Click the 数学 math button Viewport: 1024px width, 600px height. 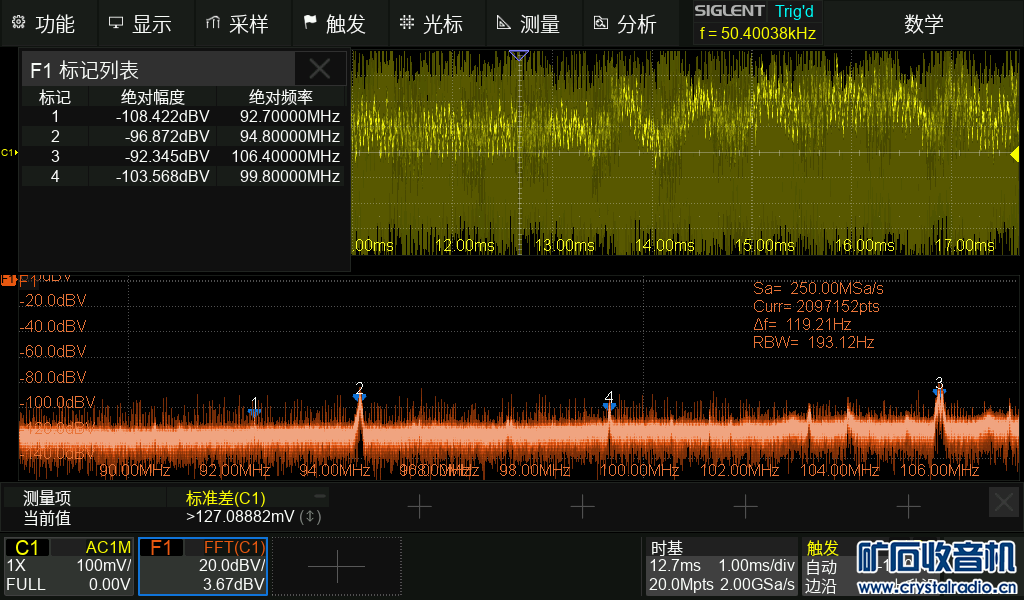coord(923,24)
